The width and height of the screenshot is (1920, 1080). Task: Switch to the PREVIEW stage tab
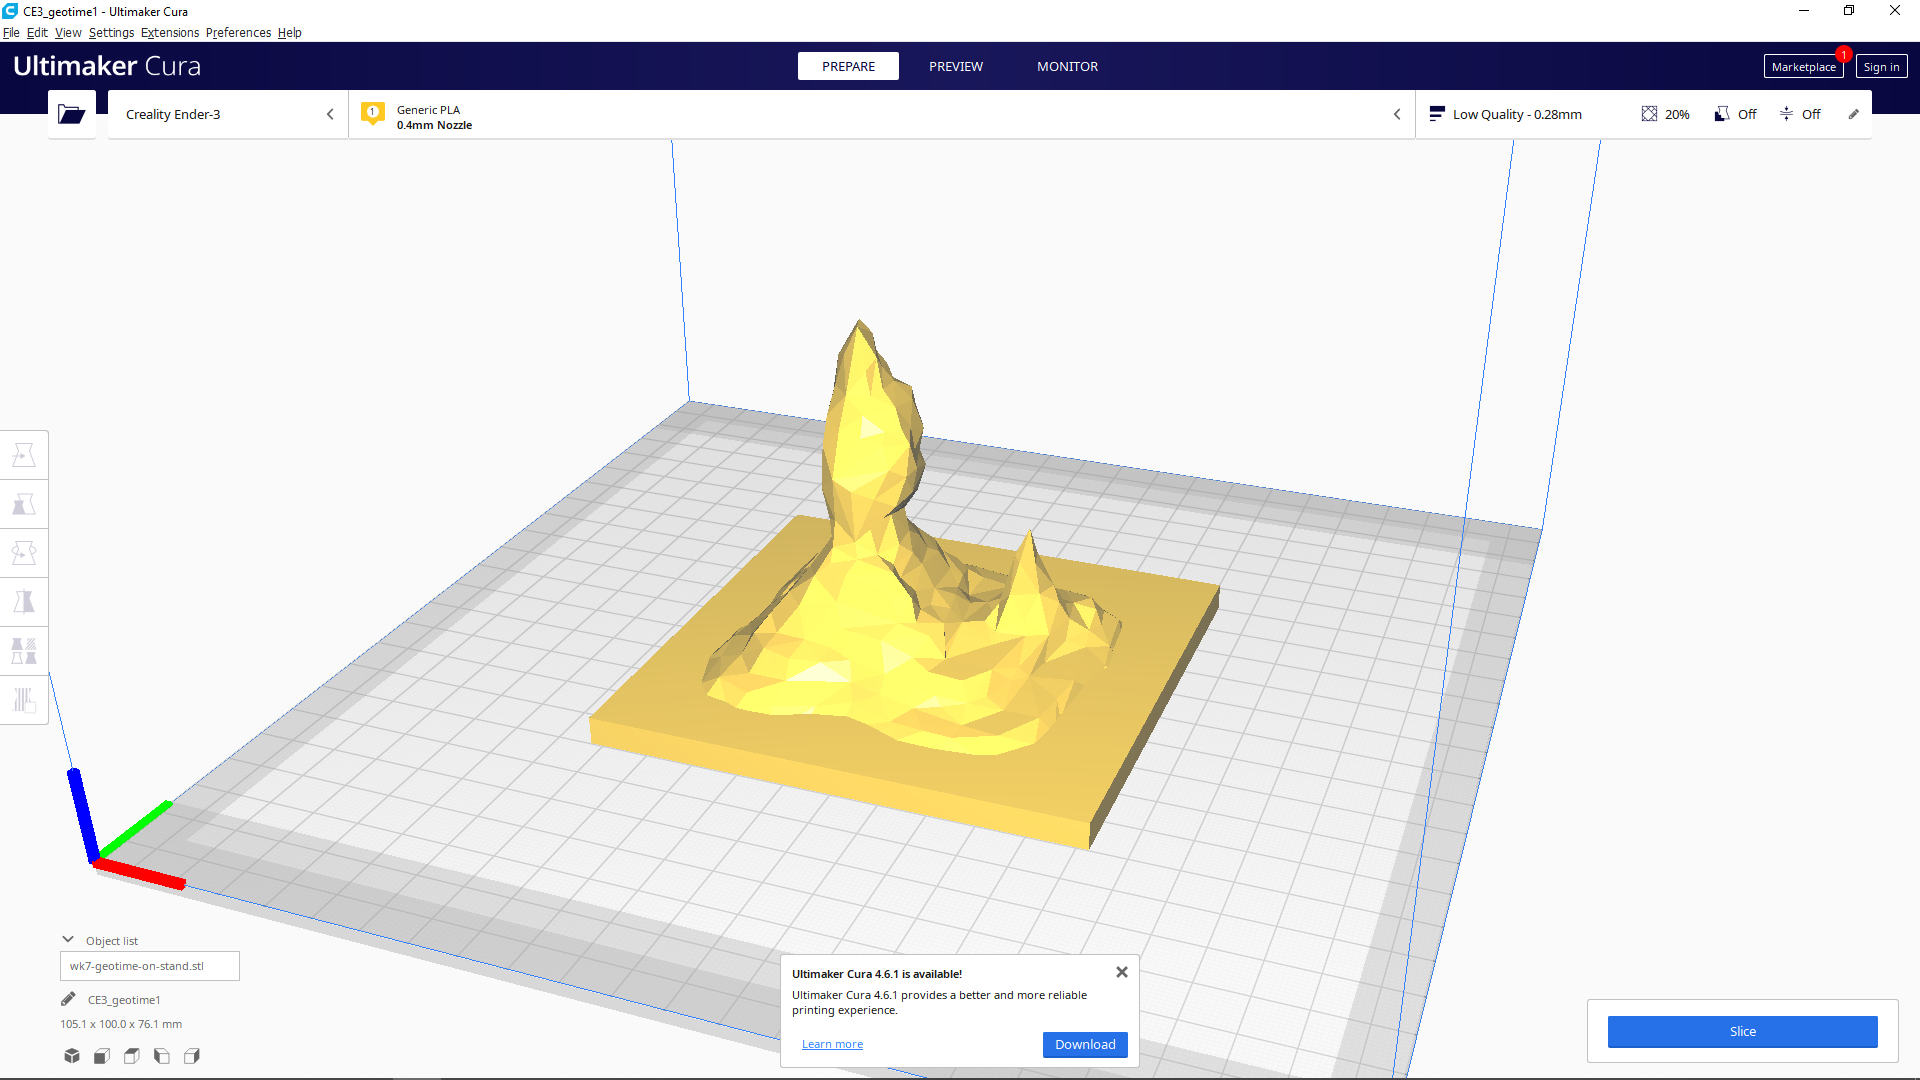pyautogui.click(x=955, y=66)
